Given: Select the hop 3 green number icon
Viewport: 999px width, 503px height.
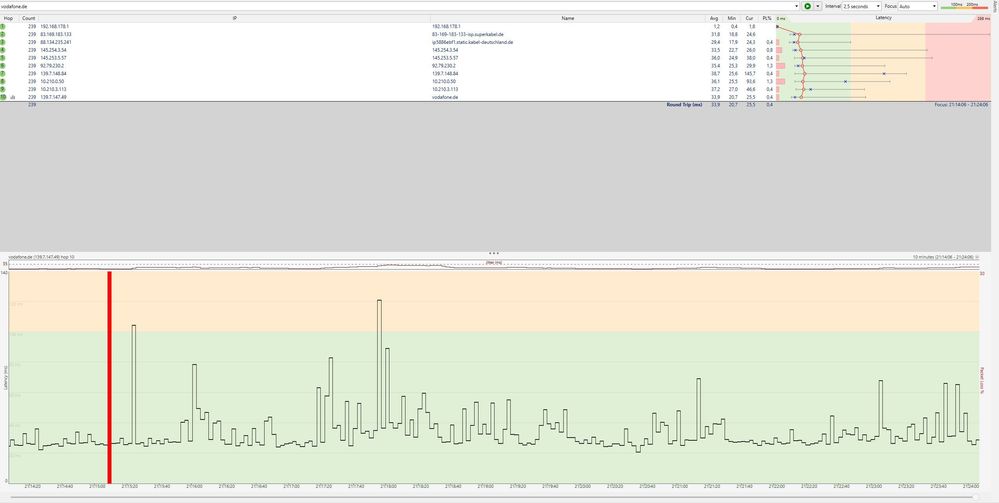Looking at the screenshot, I should 3,42.
